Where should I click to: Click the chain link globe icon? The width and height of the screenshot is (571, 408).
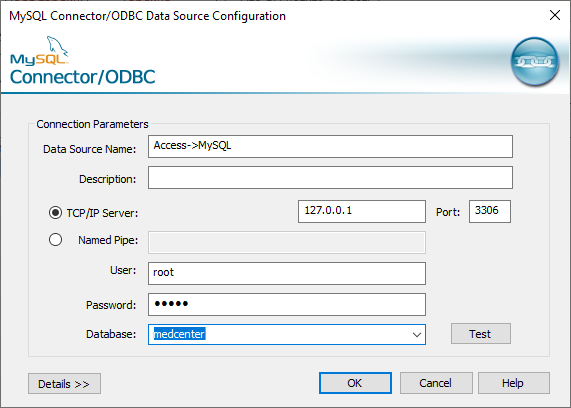pos(535,61)
